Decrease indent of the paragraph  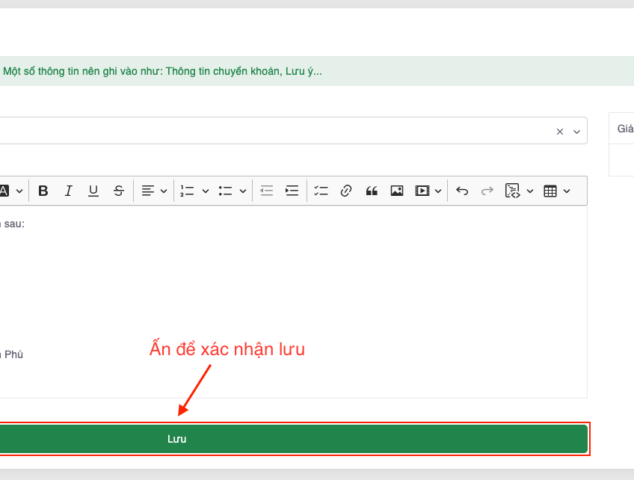266,191
